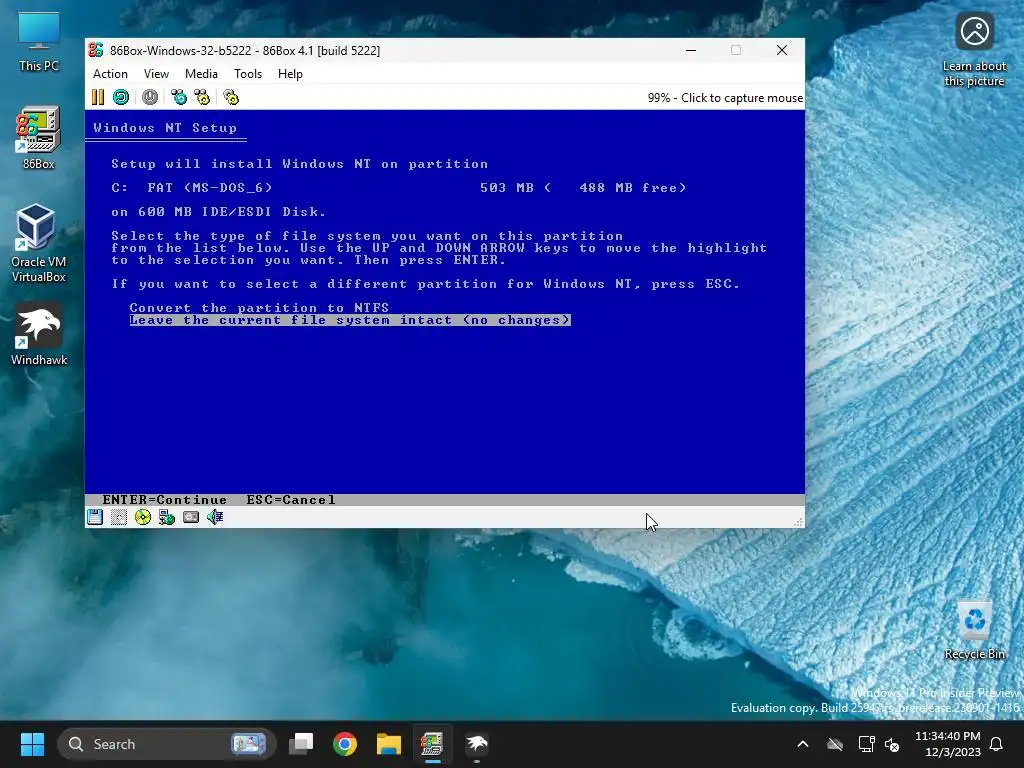The height and width of the screenshot is (768, 1024).
Task: Click dimmed second floppy drive icon
Action: (119, 517)
